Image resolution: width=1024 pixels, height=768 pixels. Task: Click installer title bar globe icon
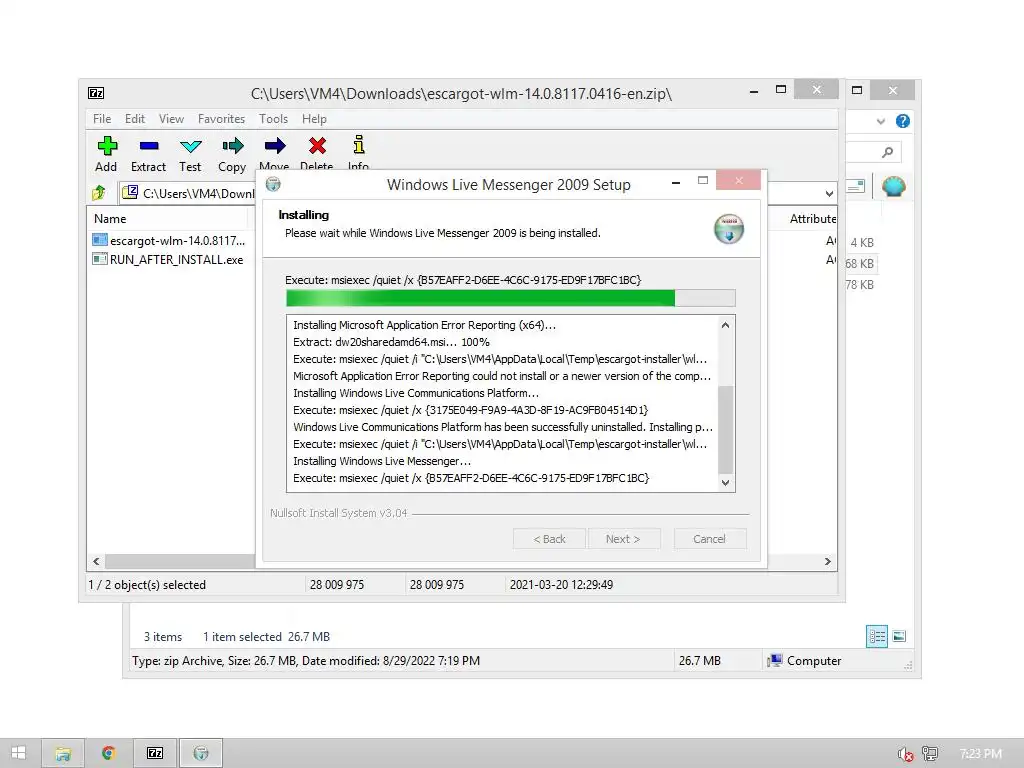pos(273,184)
